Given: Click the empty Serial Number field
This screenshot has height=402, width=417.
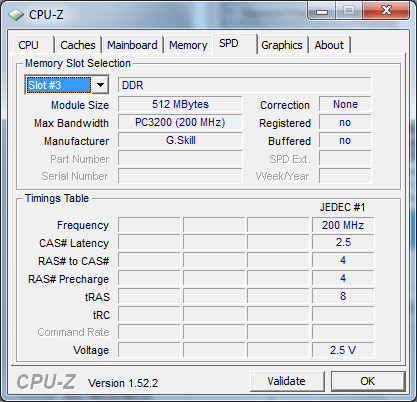Looking at the screenshot, I should pyautogui.click(x=180, y=176).
